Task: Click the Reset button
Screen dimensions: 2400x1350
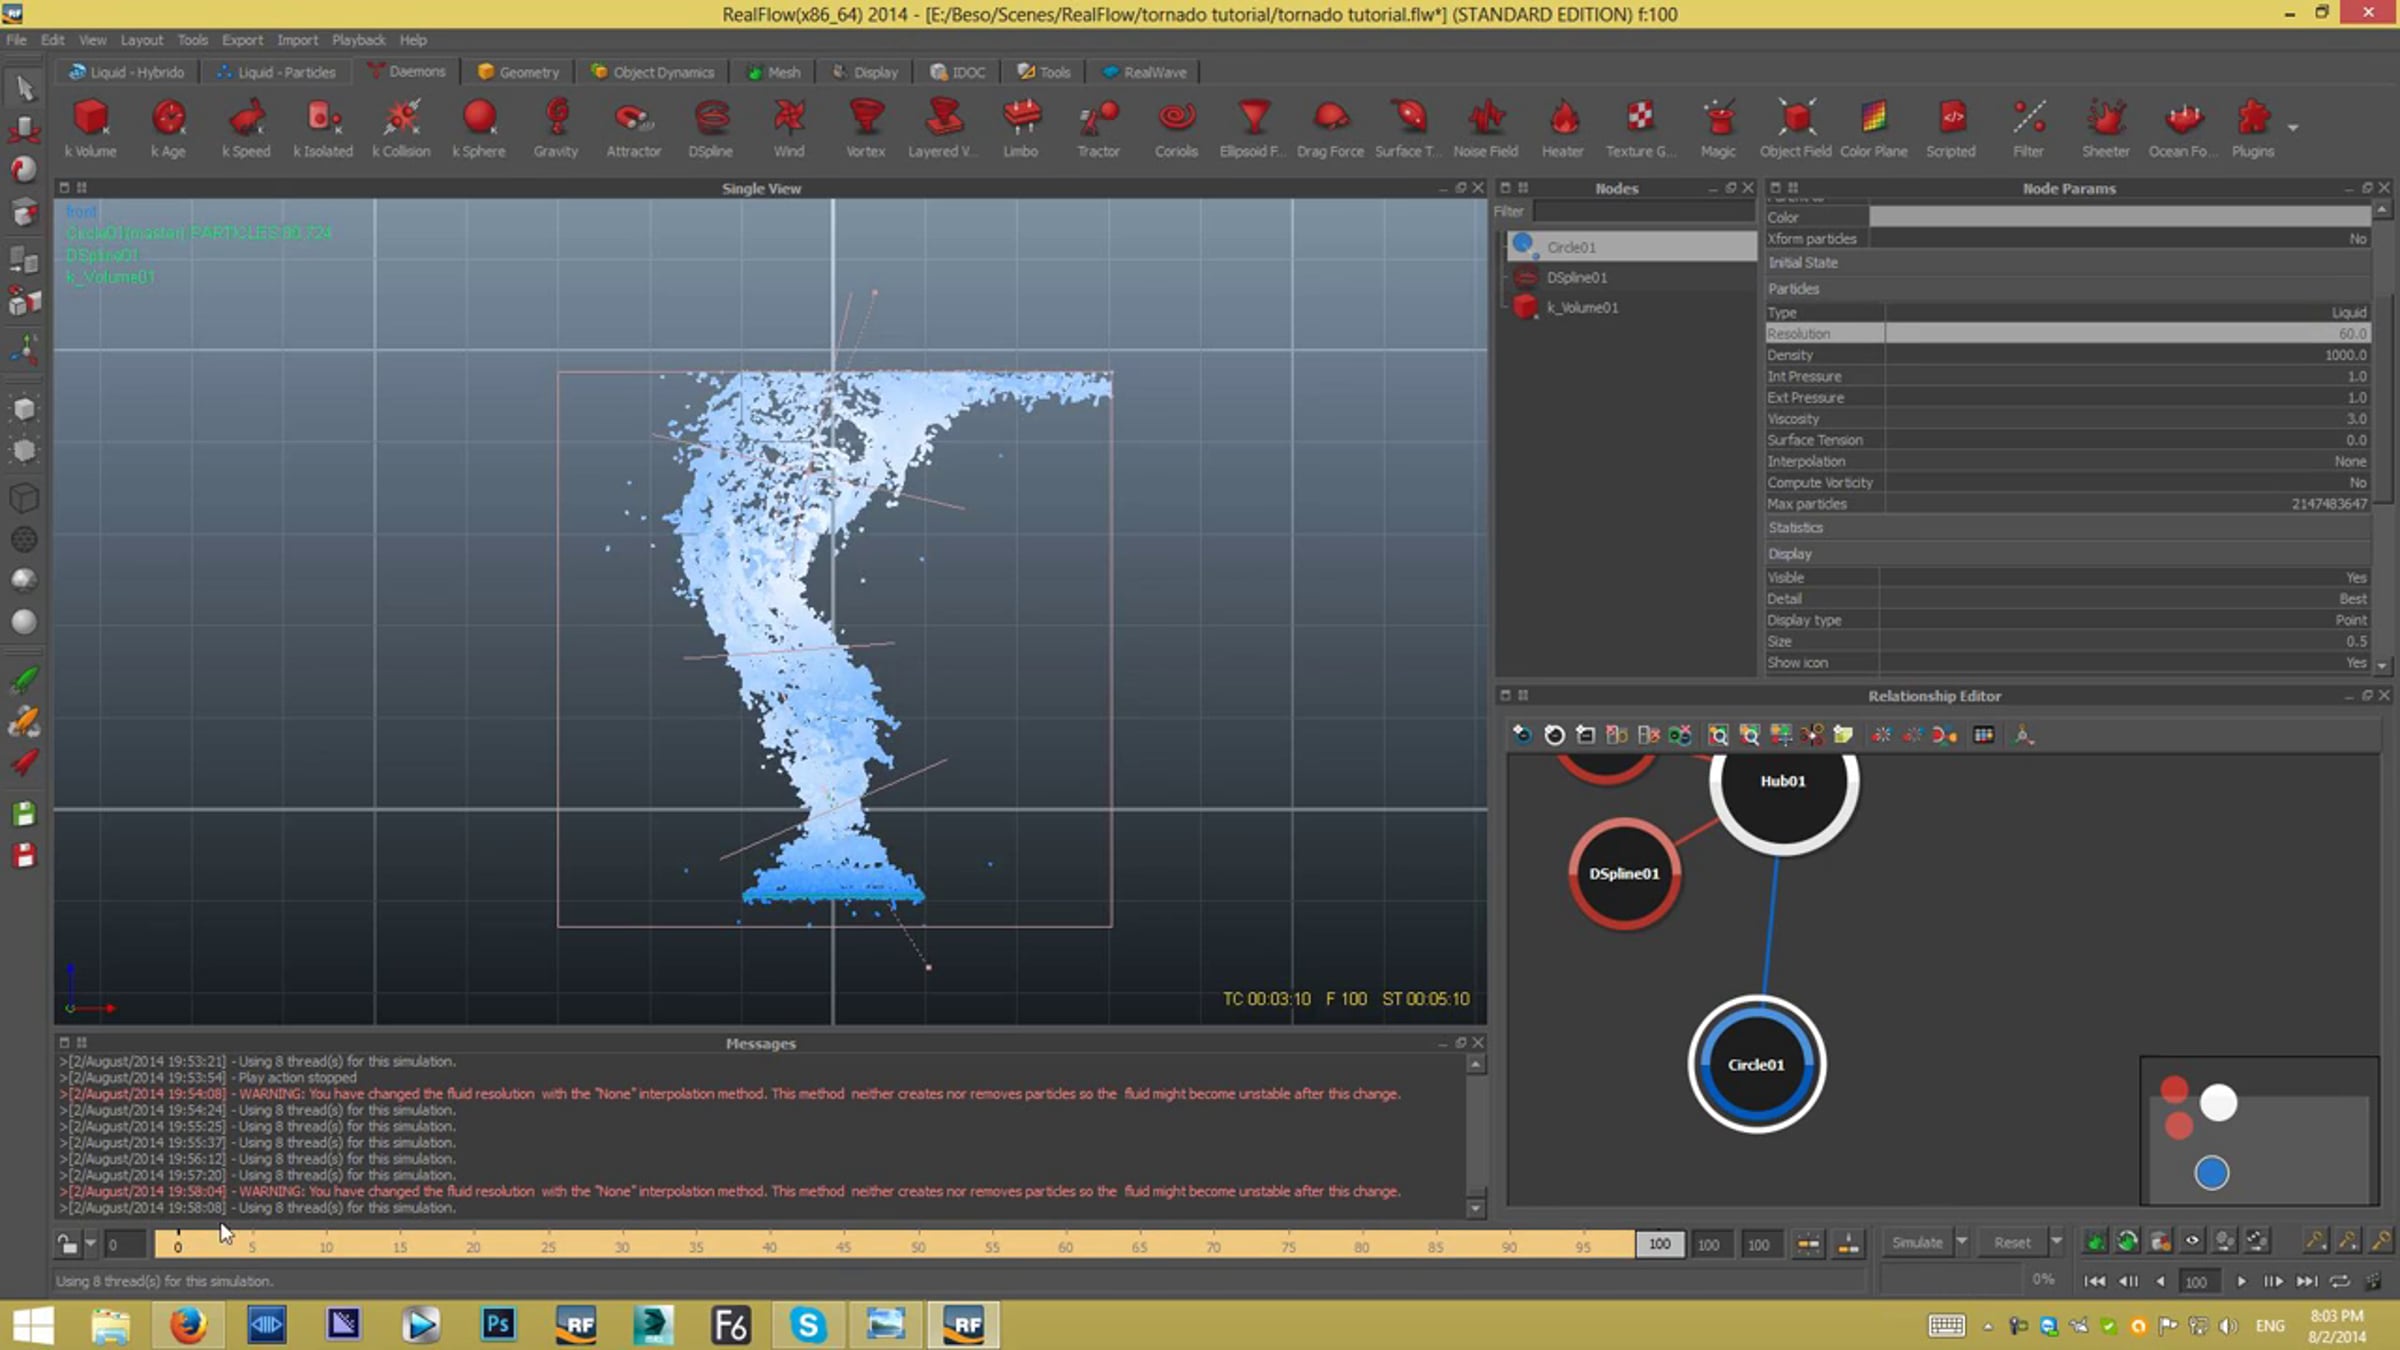Action: (x=2012, y=1242)
